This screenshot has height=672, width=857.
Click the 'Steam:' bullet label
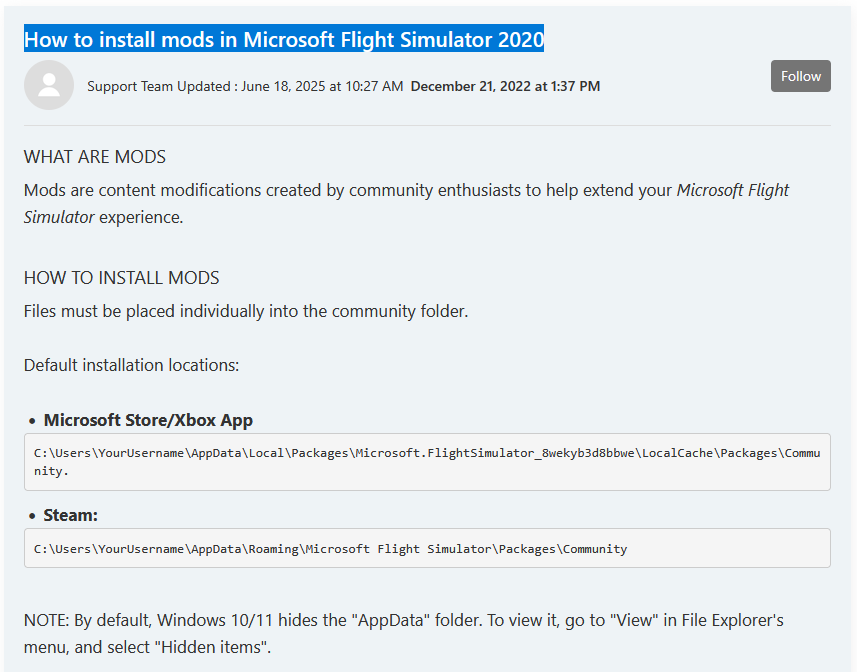(x=71, y=515)
